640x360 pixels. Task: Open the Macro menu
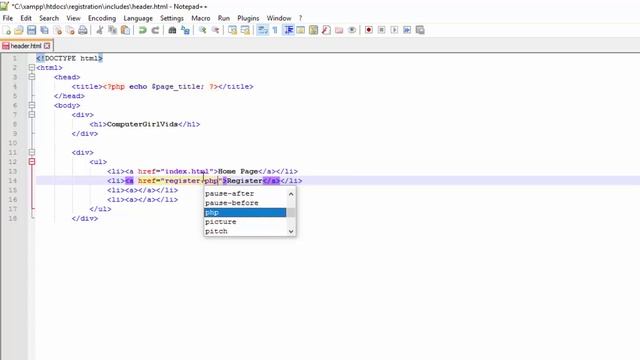pos(201,18)
